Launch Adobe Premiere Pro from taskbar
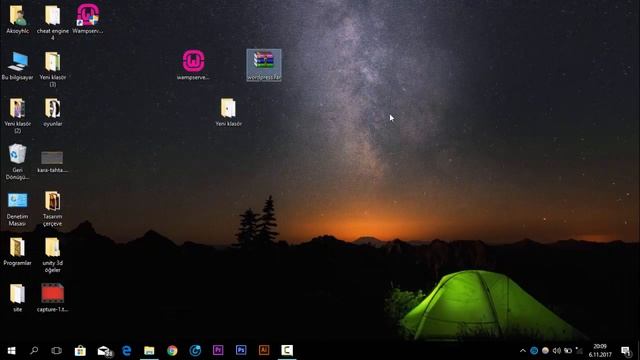 coord(218,351)
